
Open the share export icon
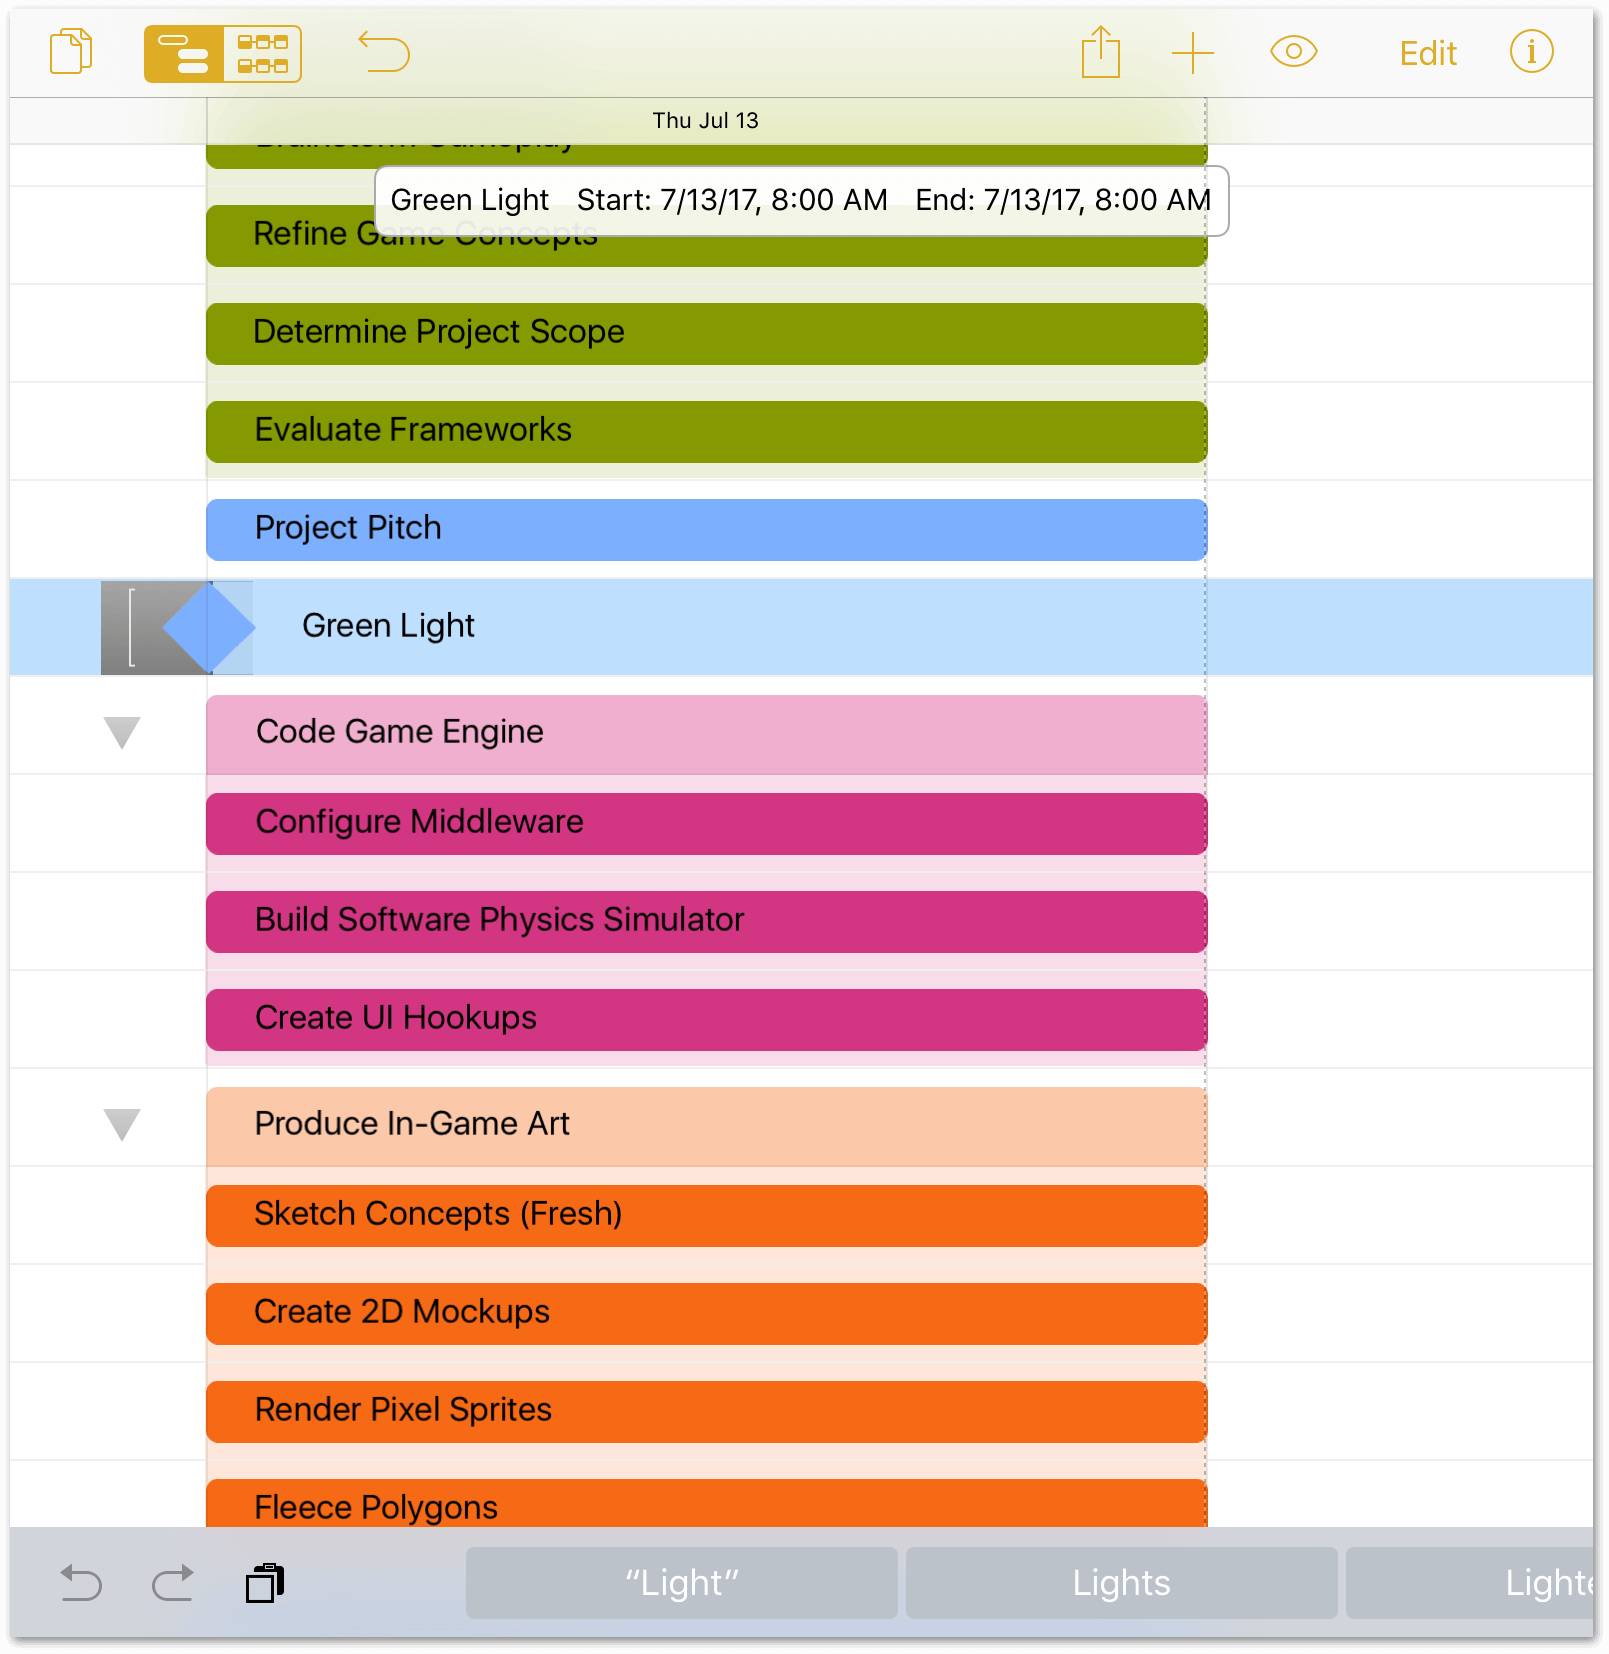tap(1100, 52)
